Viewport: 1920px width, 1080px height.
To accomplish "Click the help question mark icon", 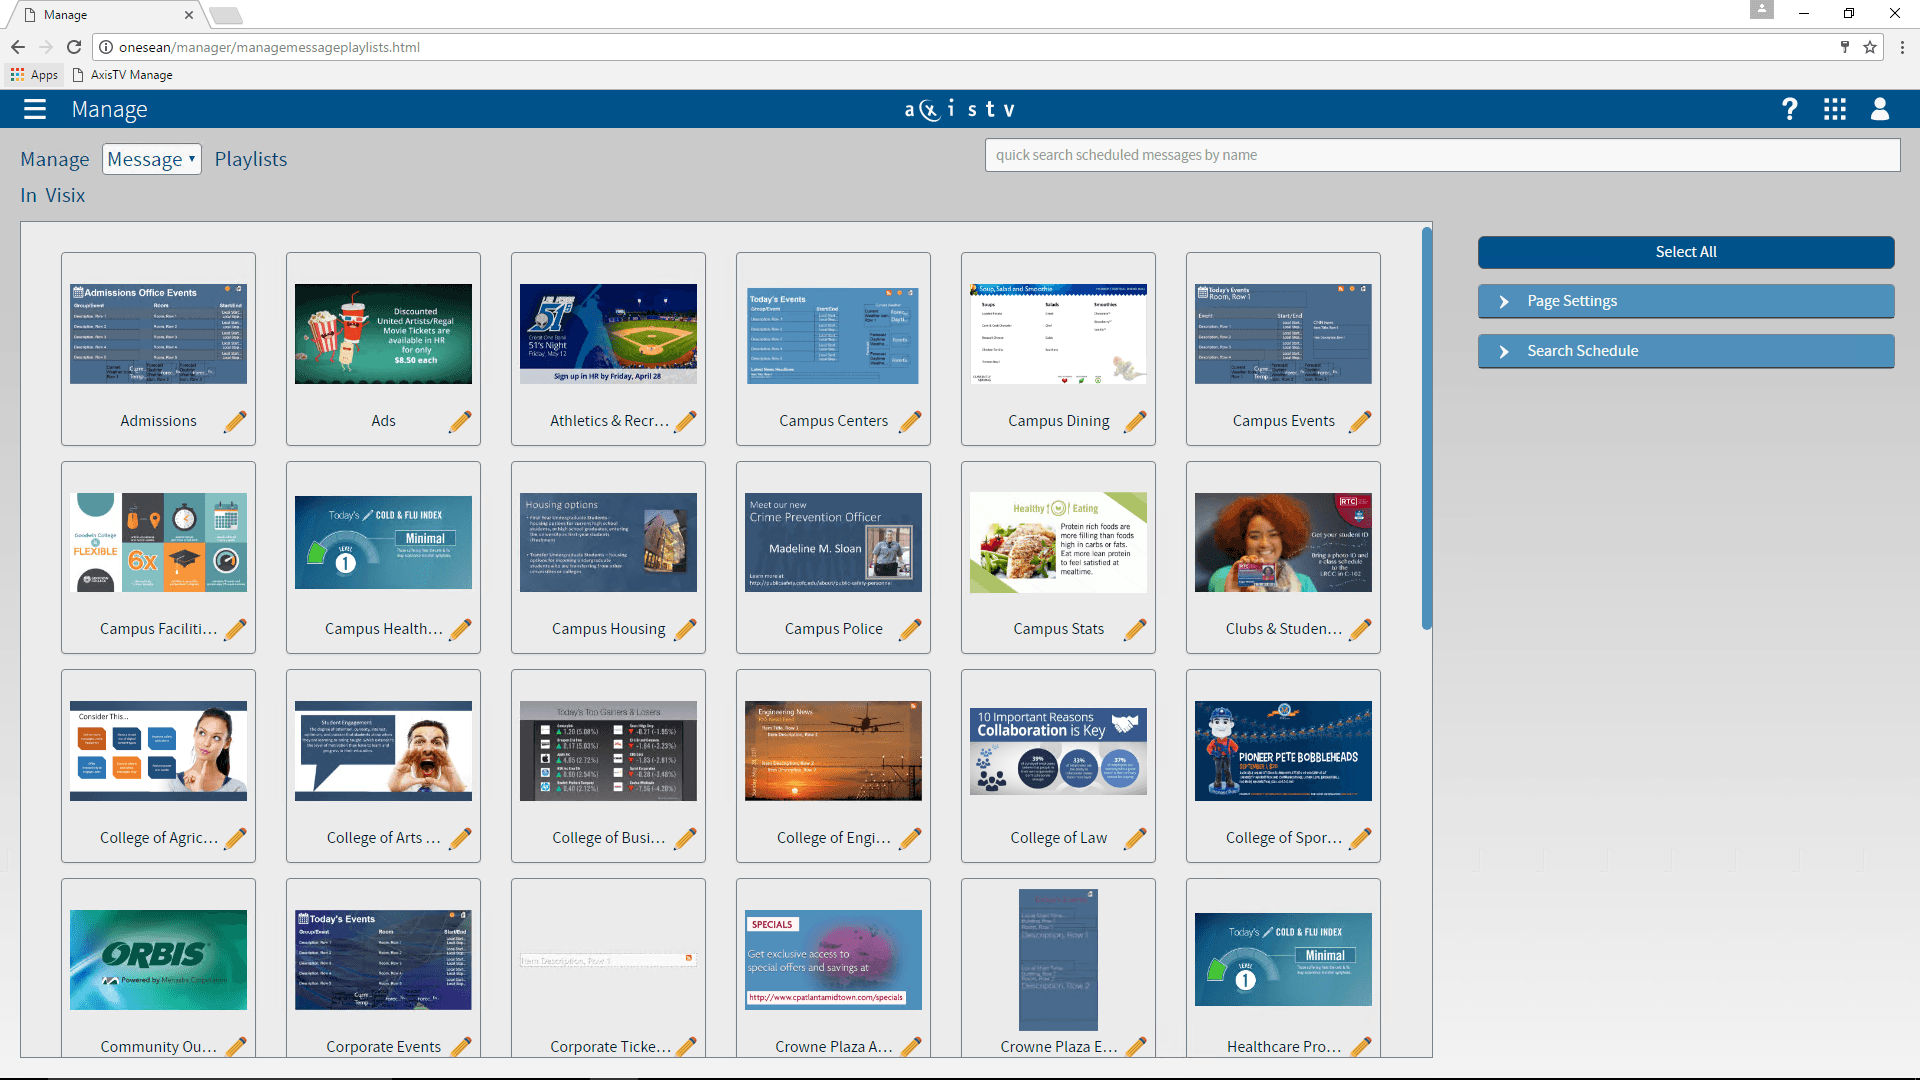I will point(1789,109).
